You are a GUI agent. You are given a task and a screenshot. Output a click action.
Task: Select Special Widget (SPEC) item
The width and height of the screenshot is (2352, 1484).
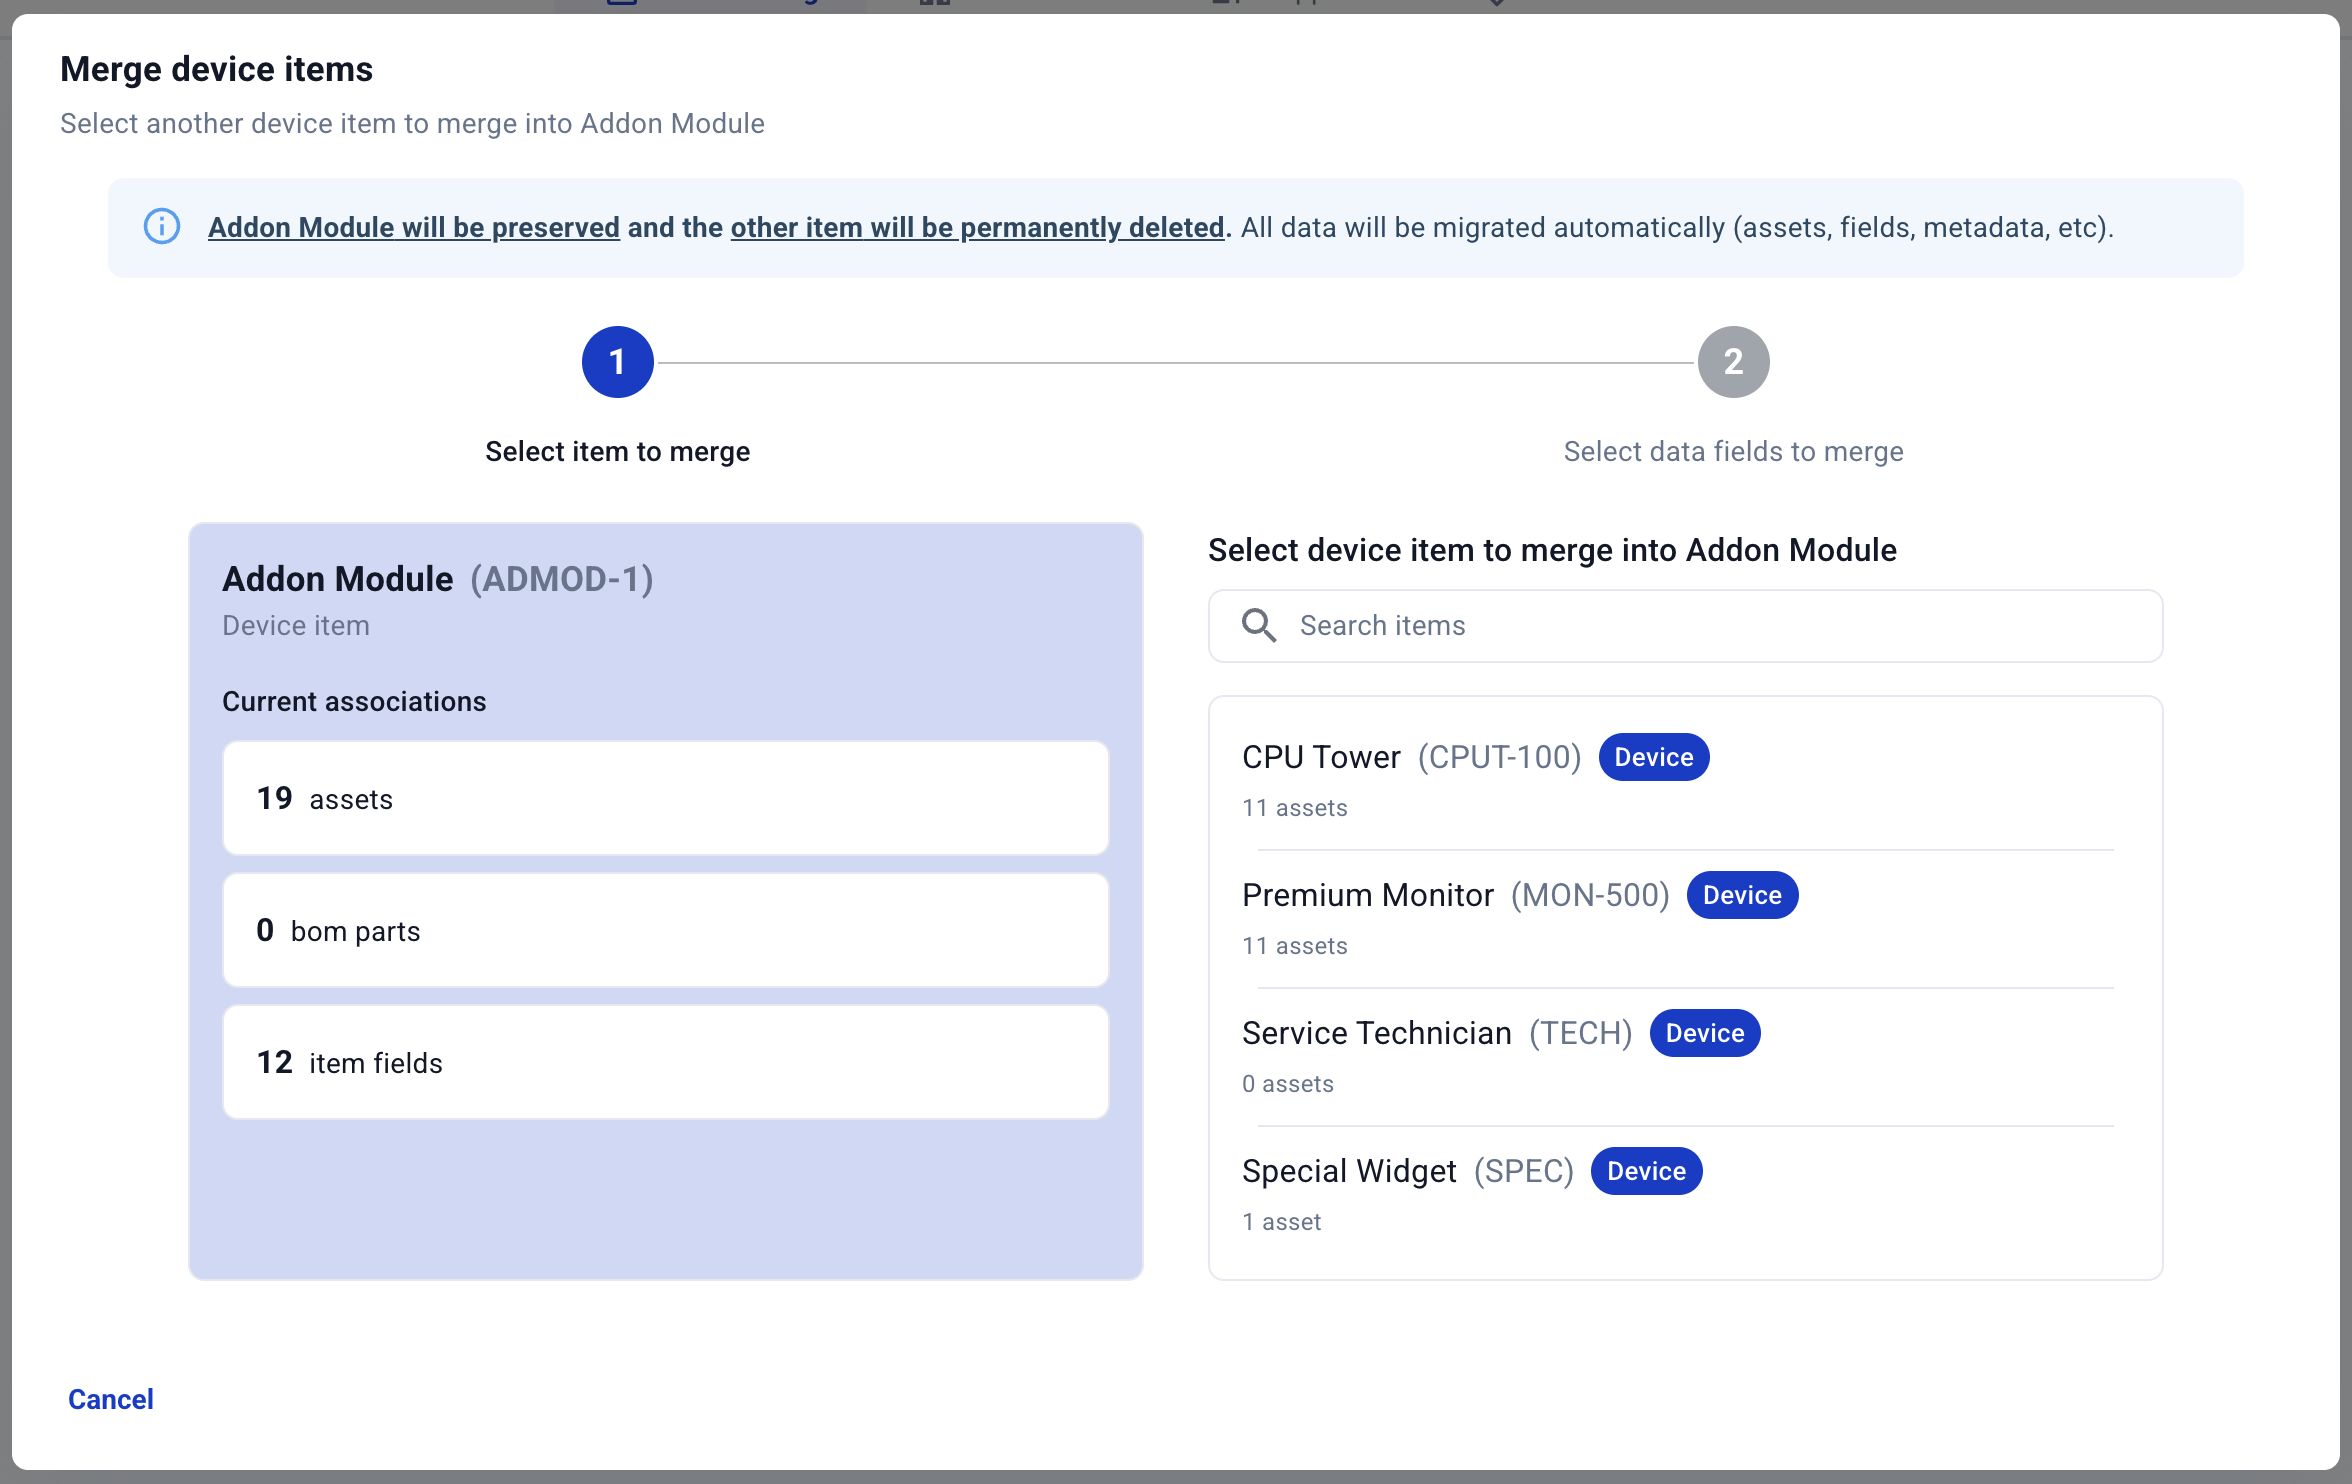tap(1348, 1172)
